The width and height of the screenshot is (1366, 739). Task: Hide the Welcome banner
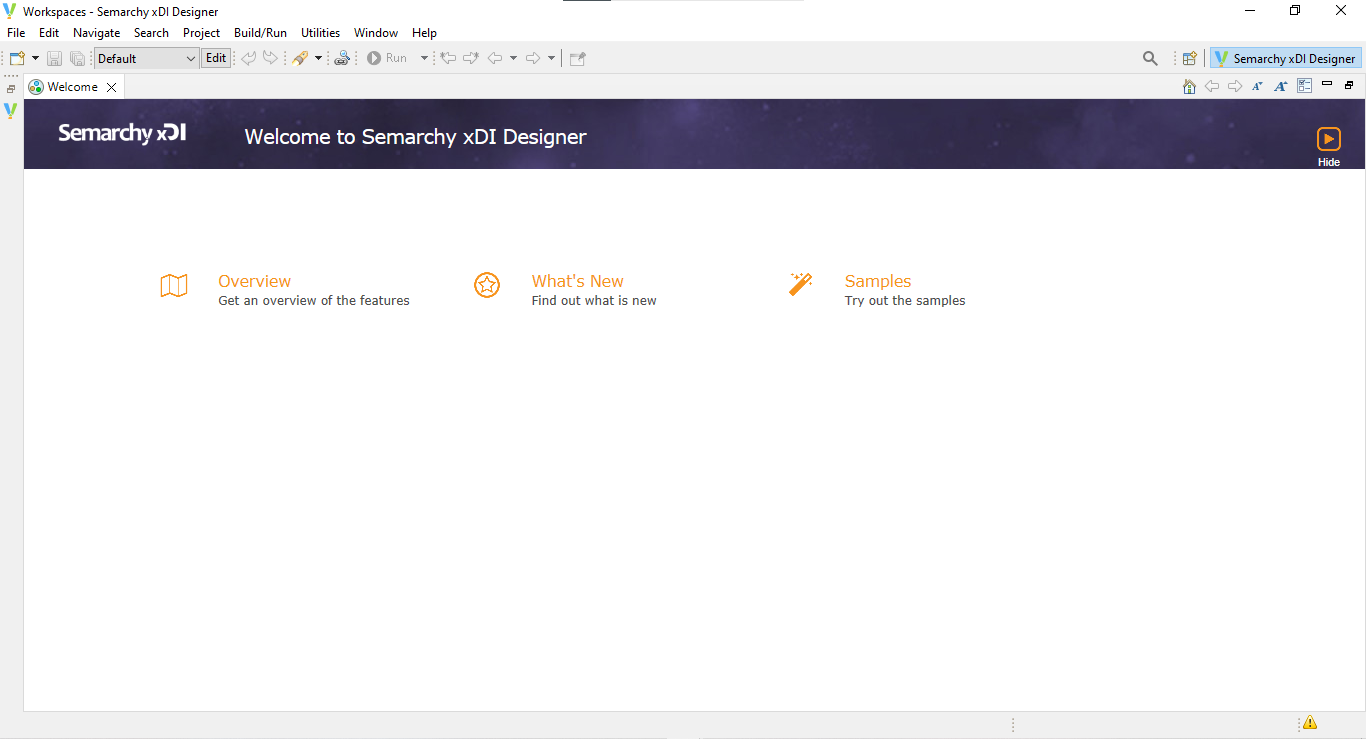pos(1329,141)
